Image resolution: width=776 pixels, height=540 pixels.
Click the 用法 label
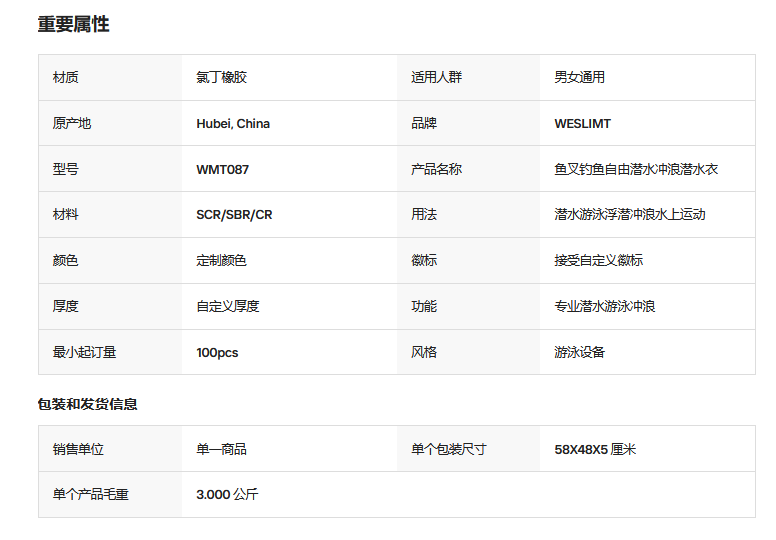pos(424,215)
